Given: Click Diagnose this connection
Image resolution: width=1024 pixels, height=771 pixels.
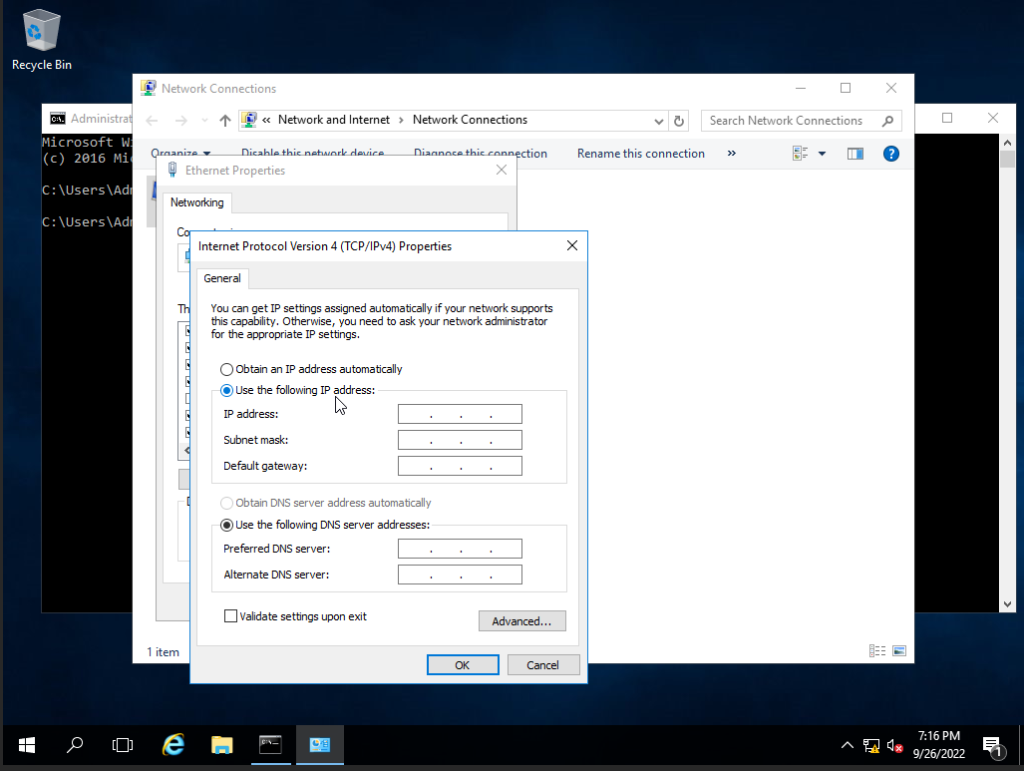Looking at the screenshot, I should pos(480,153).
